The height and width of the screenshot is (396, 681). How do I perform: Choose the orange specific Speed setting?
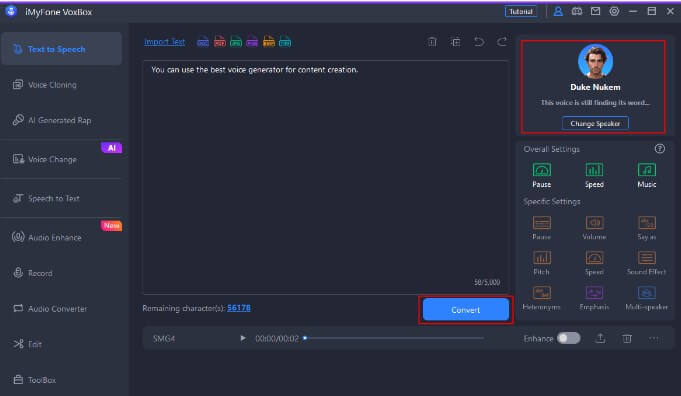[594, 263]
